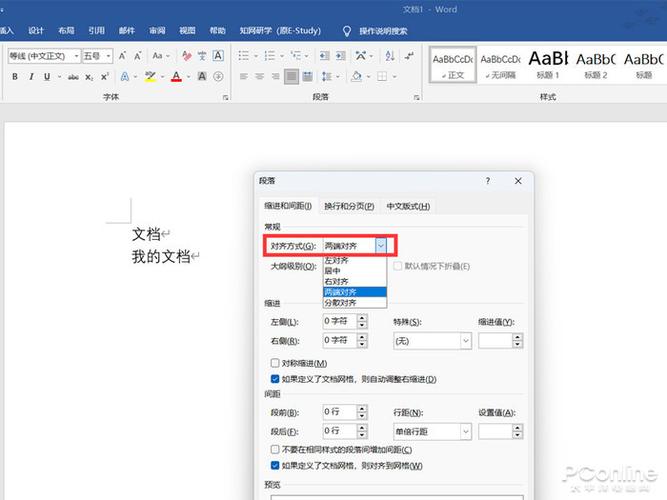Screen dimensions: 667x500
Task: Open font color picker
Action: click(188, 77)
